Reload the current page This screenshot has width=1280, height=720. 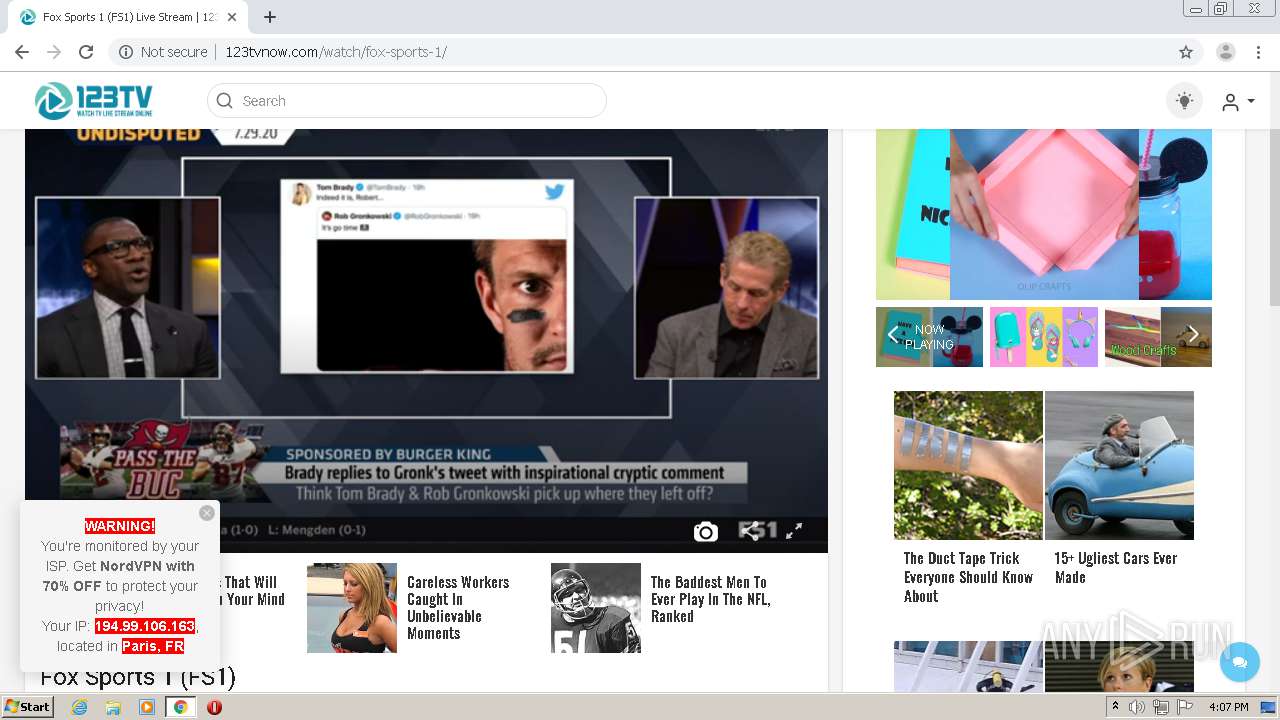click(x=86, y=52)
